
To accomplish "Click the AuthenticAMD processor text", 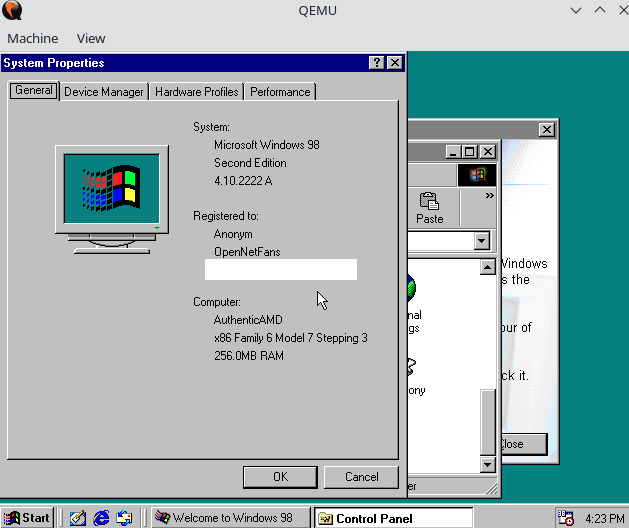I will [x=248, y=320].
